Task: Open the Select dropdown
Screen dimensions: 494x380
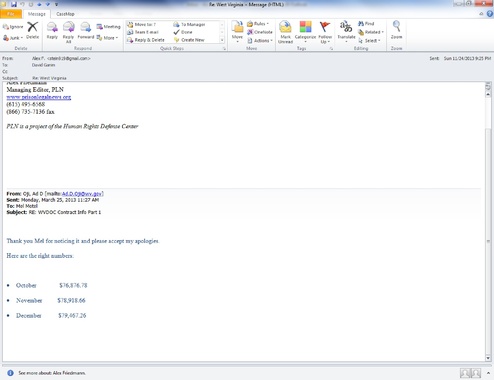Action: pyautogui.click(x=369, y=40)
